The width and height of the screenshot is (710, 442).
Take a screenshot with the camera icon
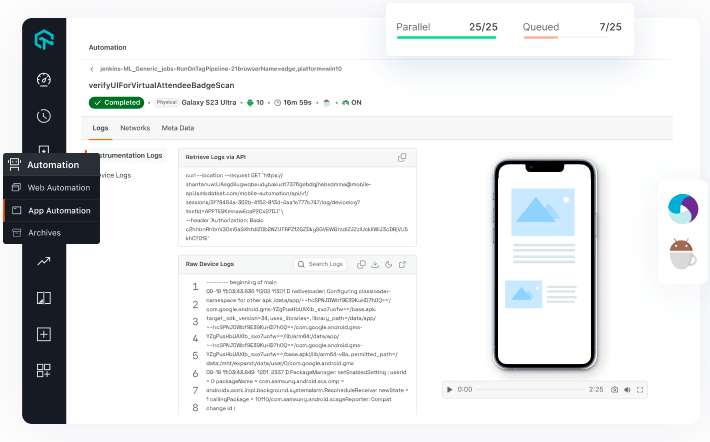pos(613,389)
